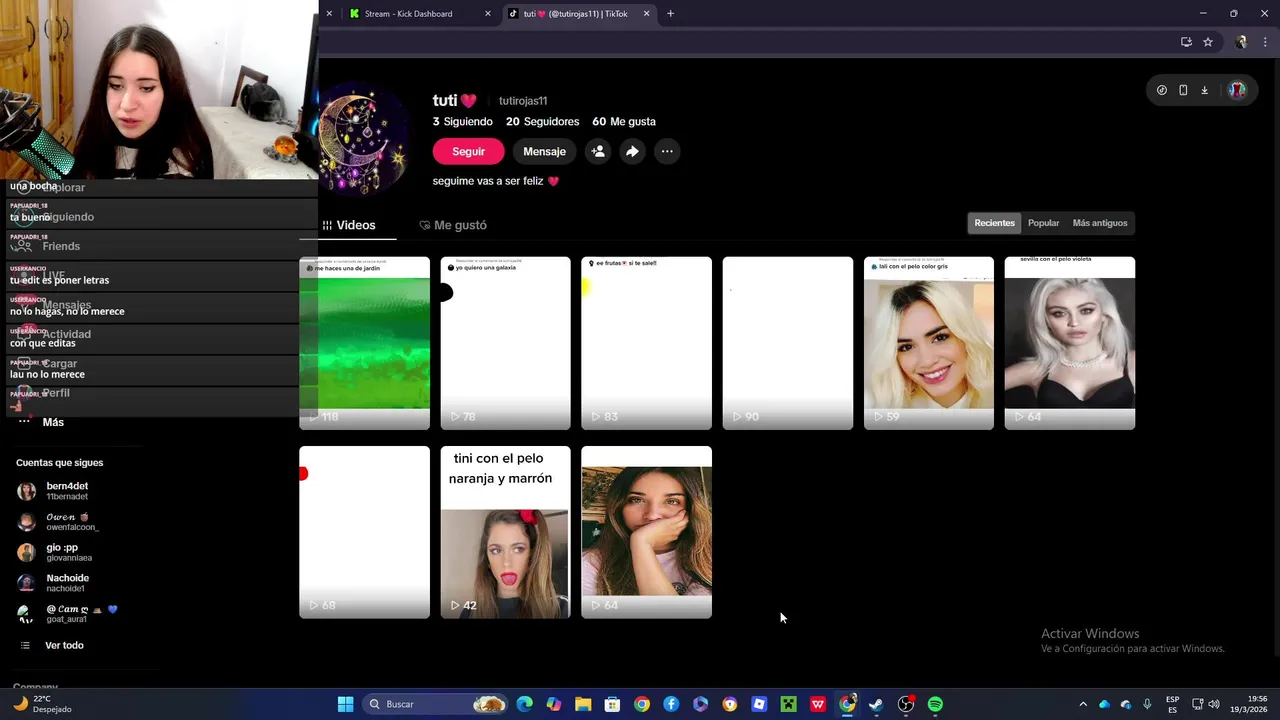
Task: Switch to Me gustó tab
Action: click(453, 225)
